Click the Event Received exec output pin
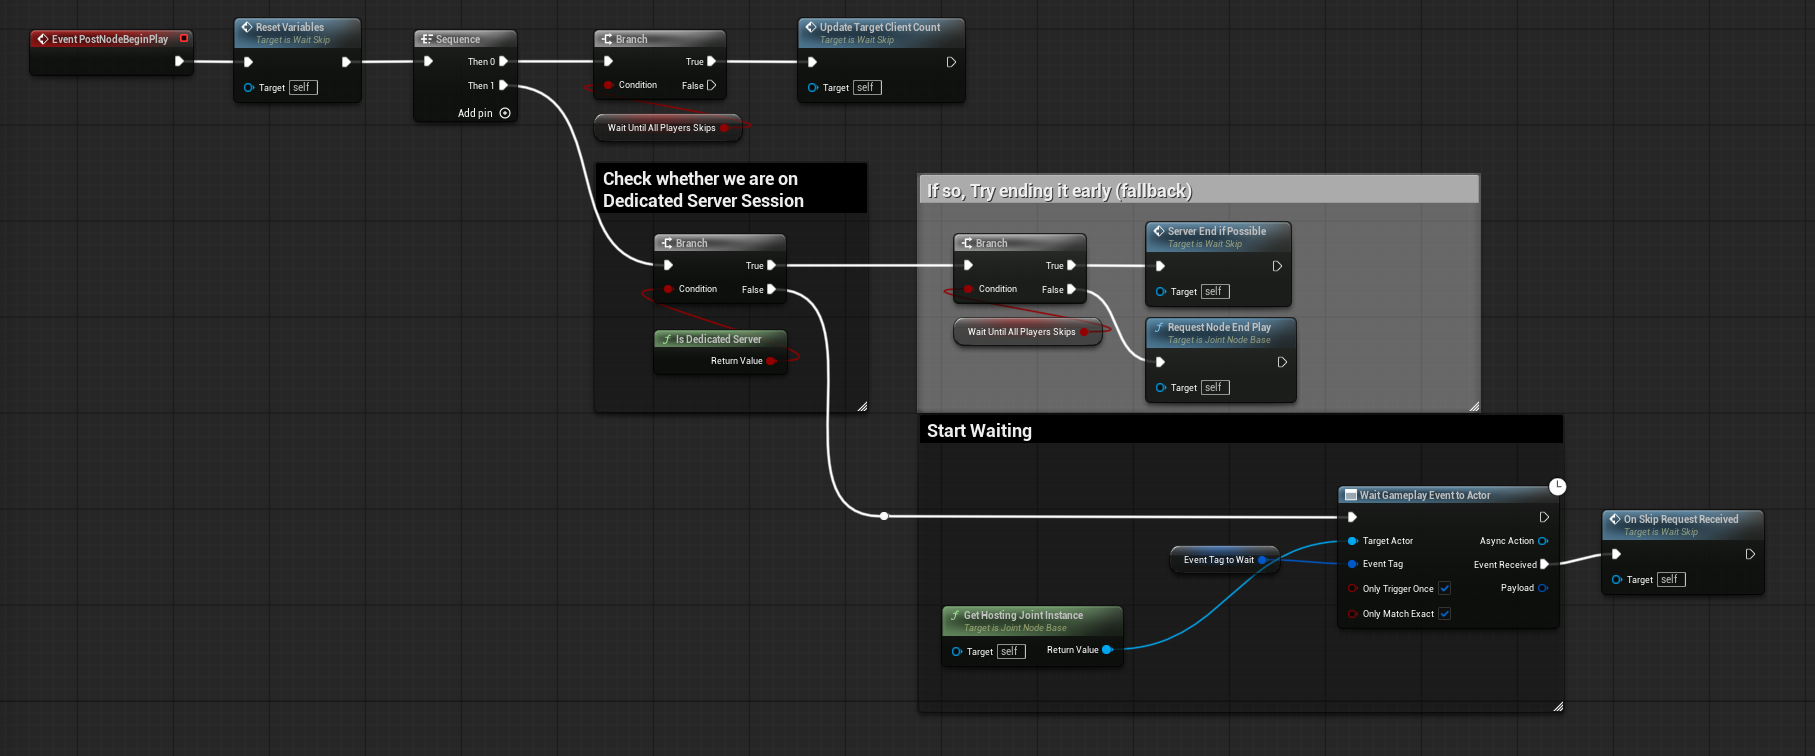Viewport: 1815px width, 756px height. (1544, 565)
